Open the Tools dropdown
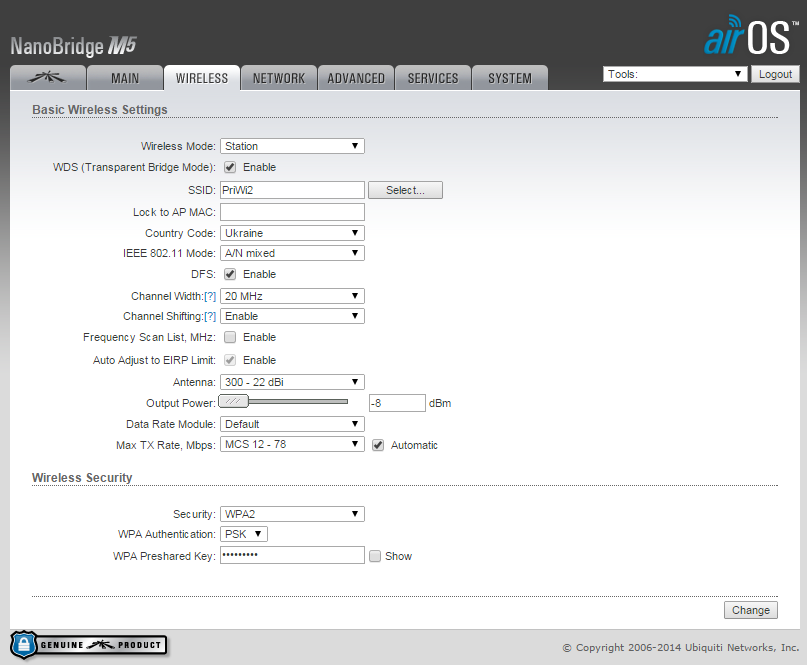Image resolution: width=807 pixels, height=665 pixels. (x=675, y=74)
